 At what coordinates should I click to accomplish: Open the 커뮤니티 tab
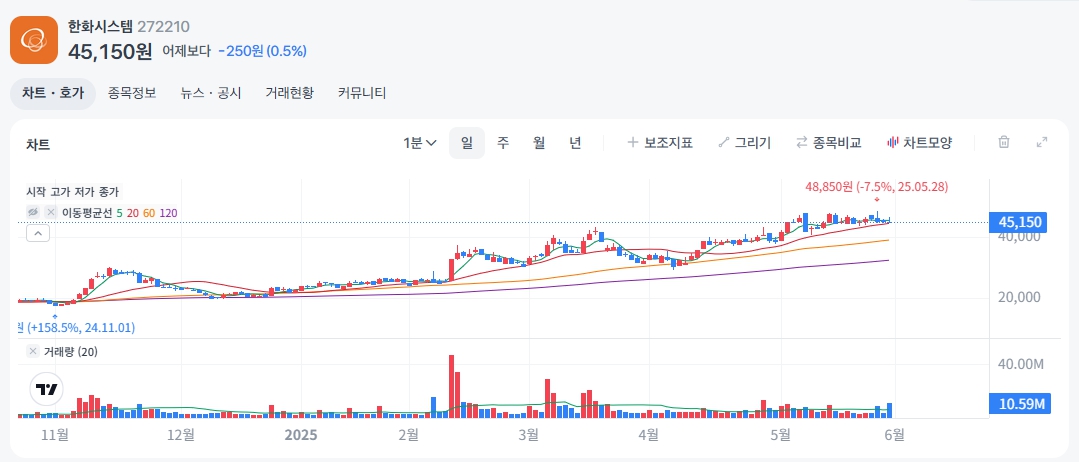tap(362, 94)
